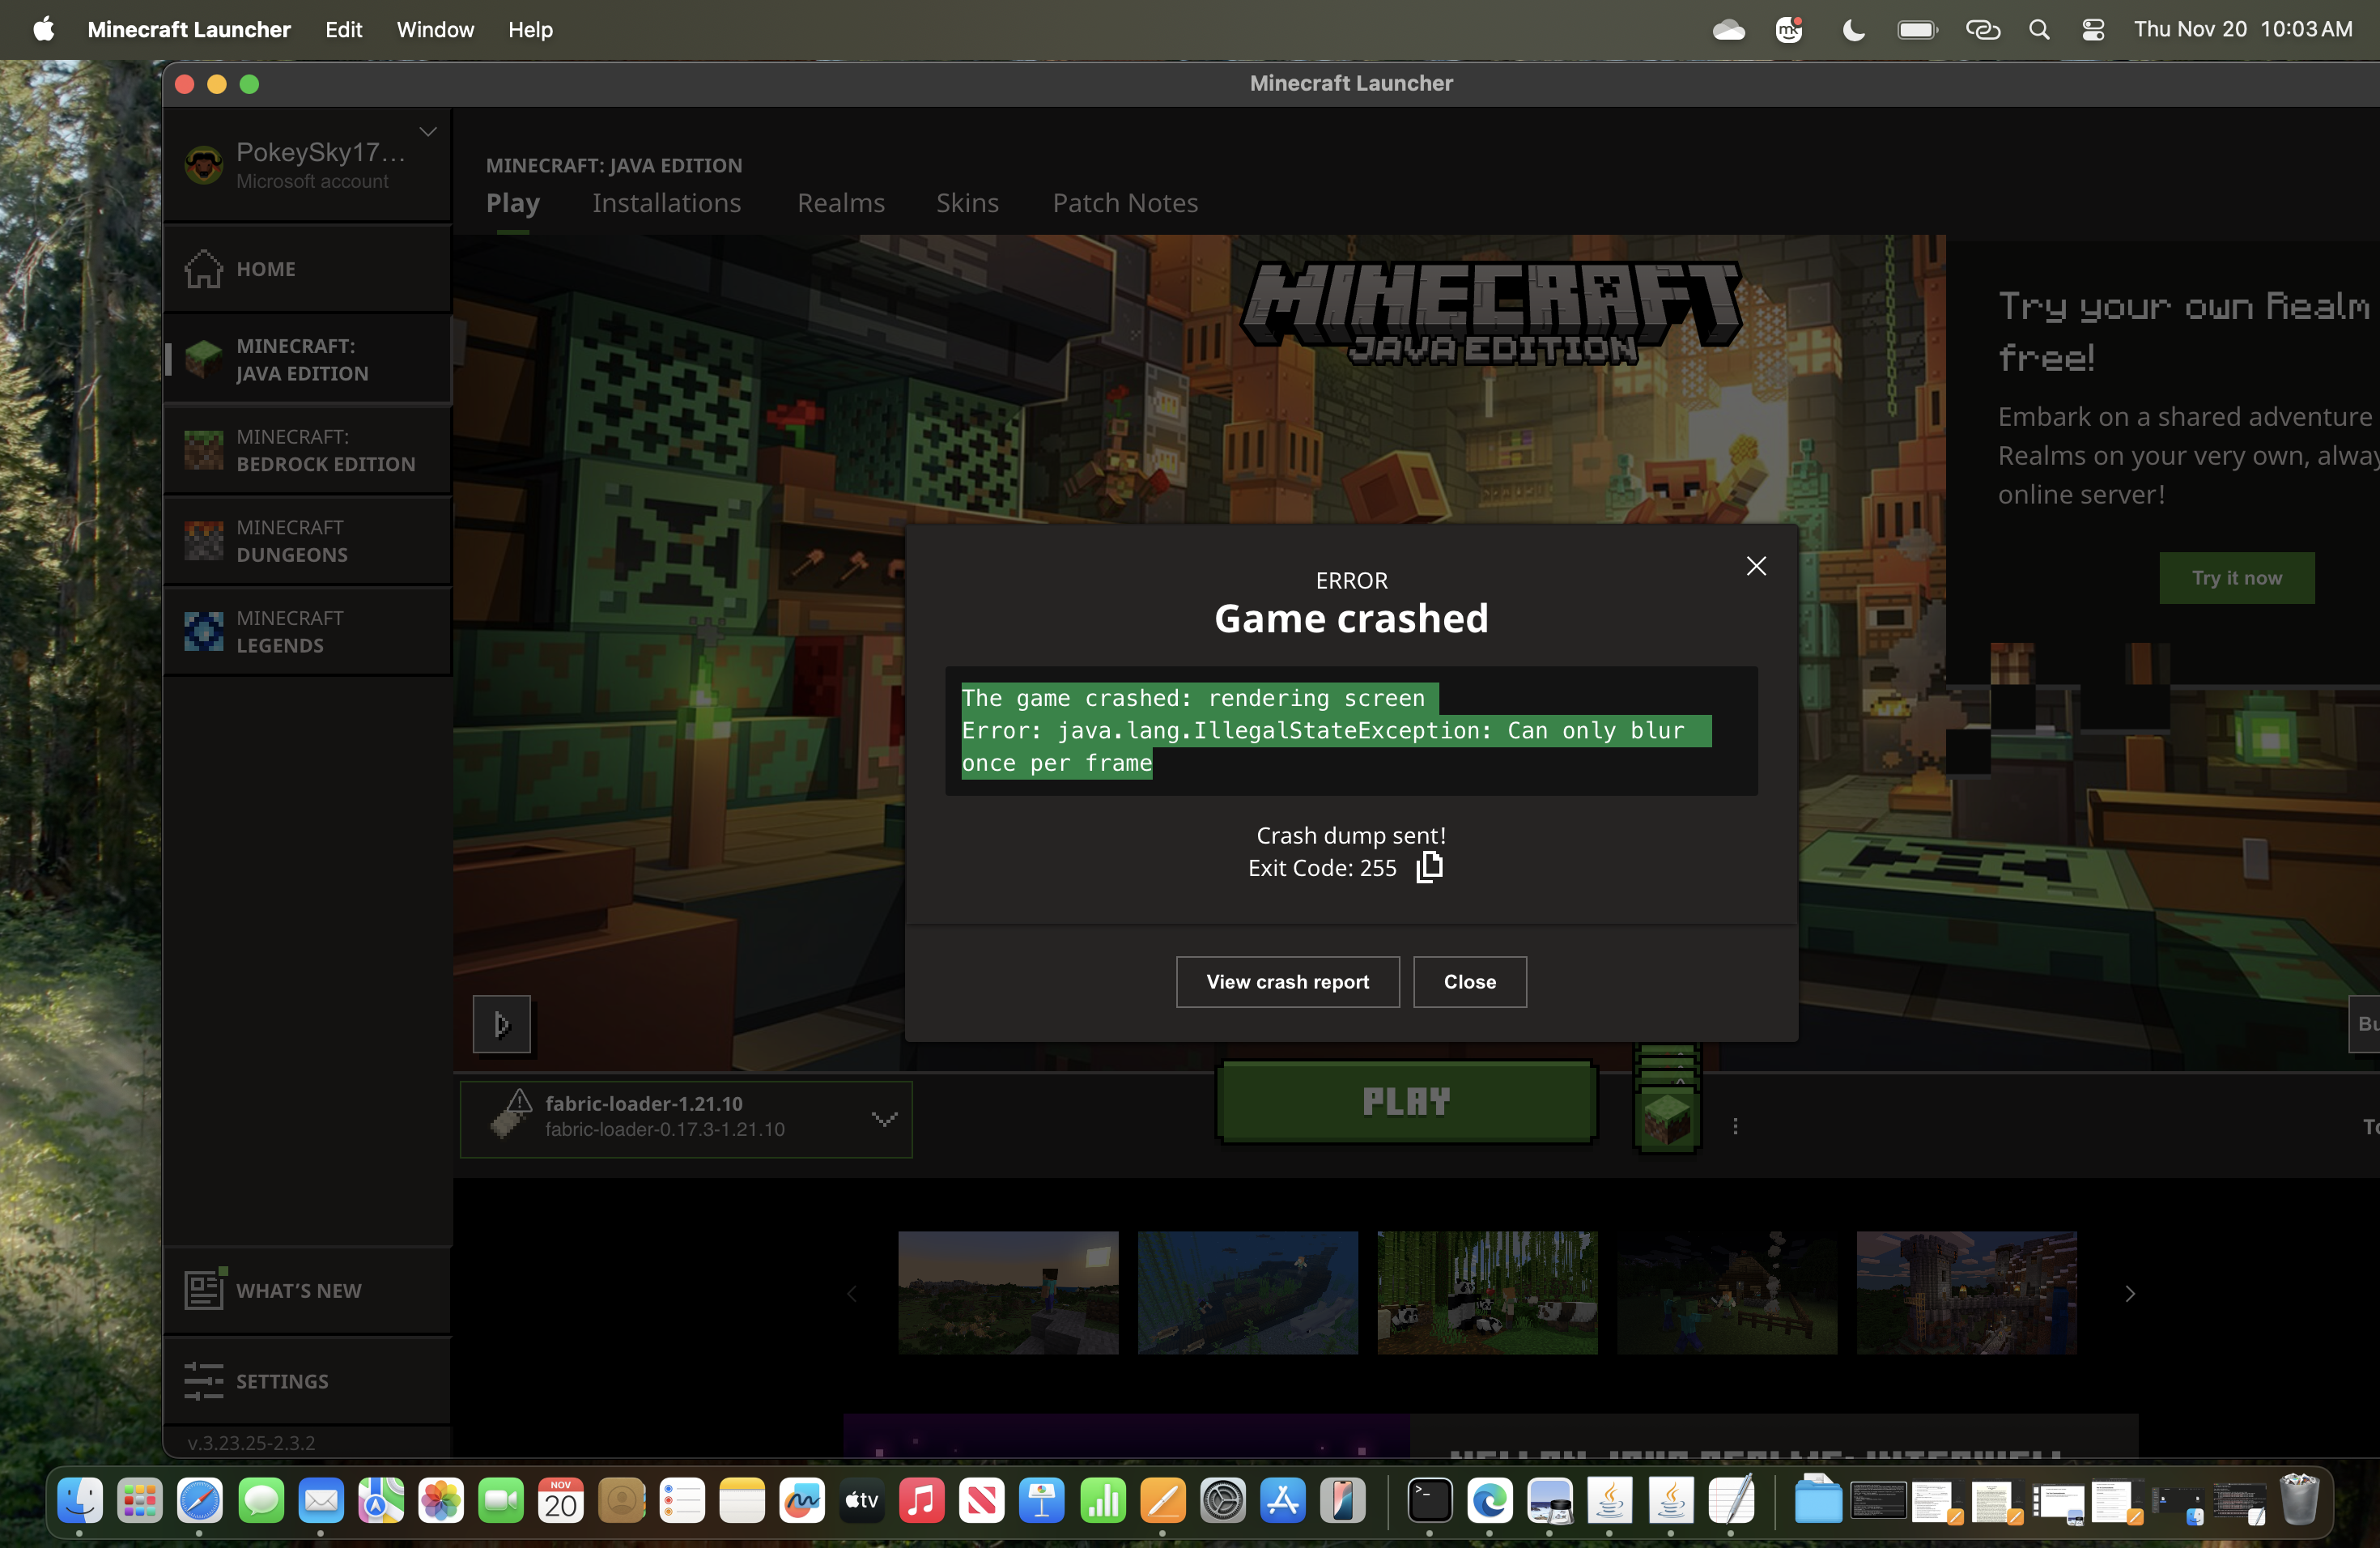Close the error dialog with the X icon
Image resolution: width=2380 pixels, height=1548 pixels.
[x=1756, y=566]
